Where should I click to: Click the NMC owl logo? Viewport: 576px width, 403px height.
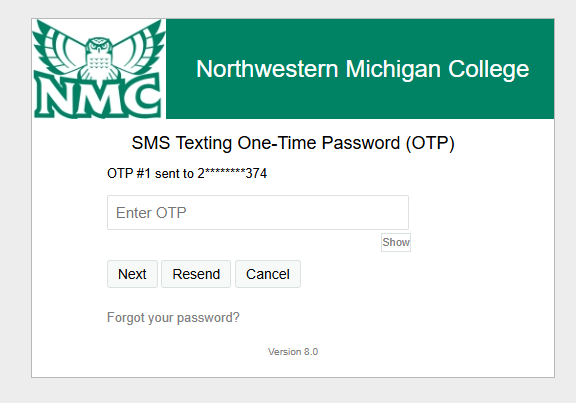point(99,69)
